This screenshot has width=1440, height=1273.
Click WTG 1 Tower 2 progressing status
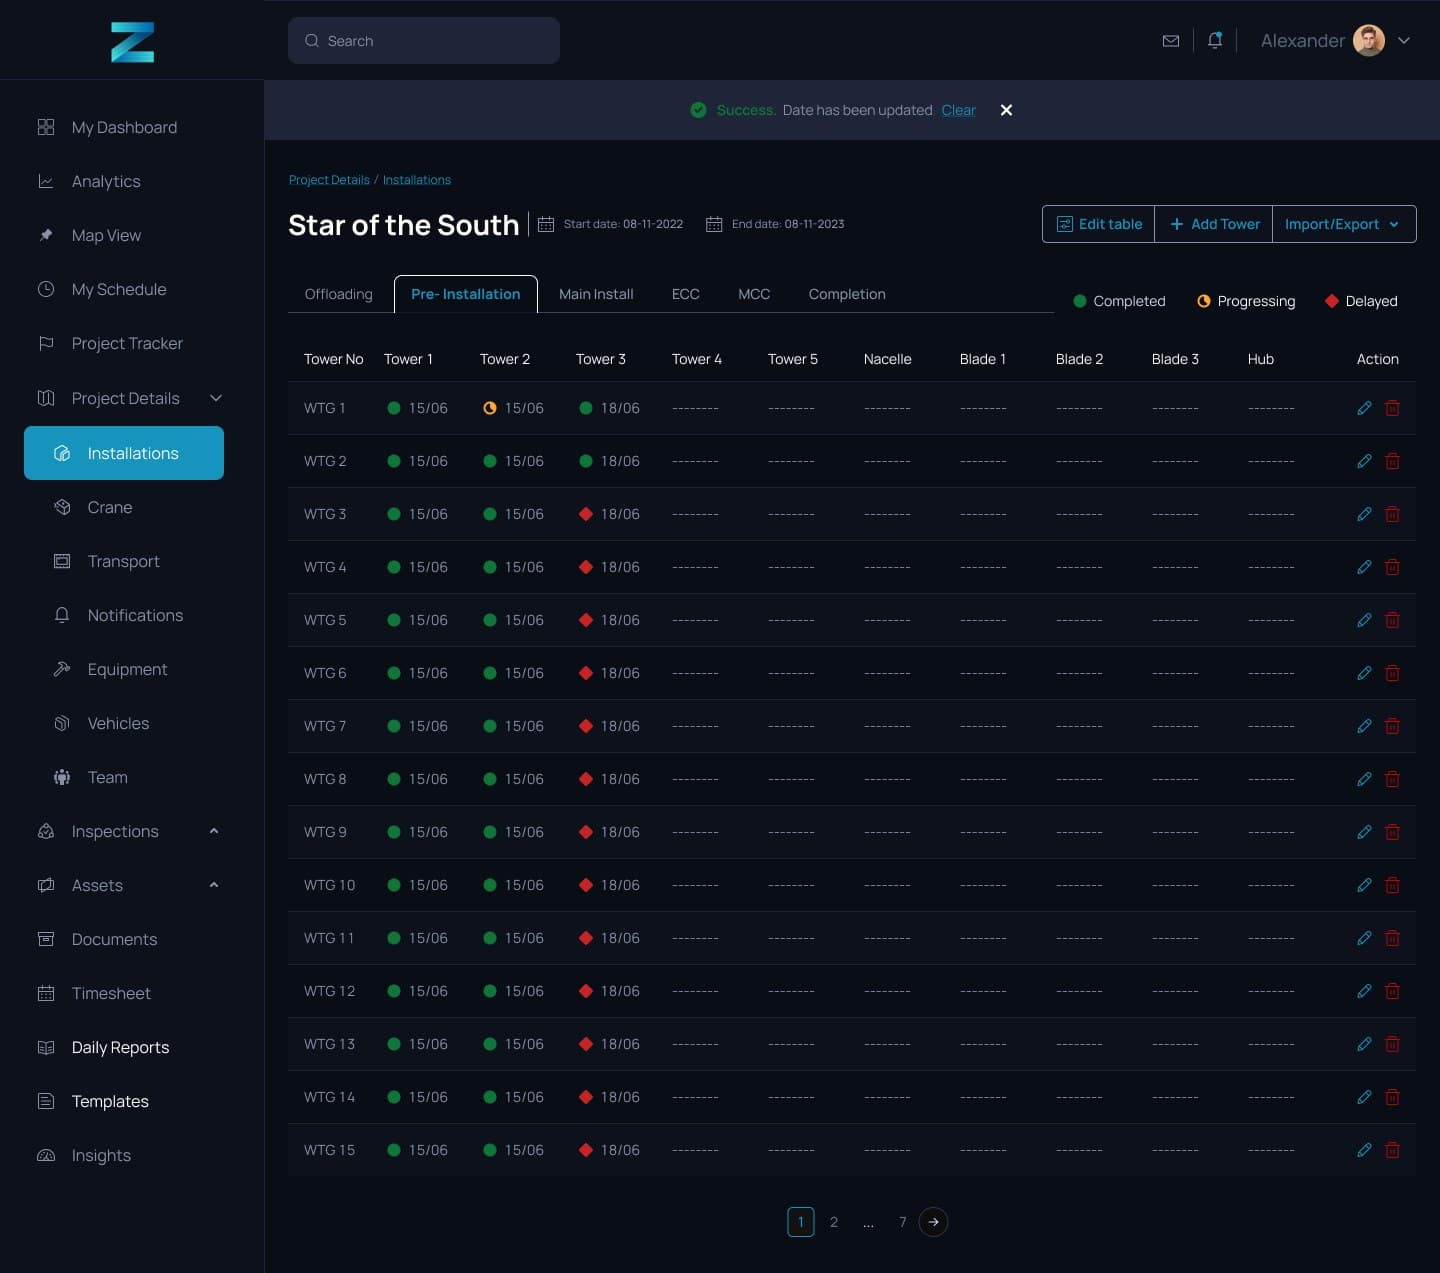pyautogui.click(x=490, y=408)
